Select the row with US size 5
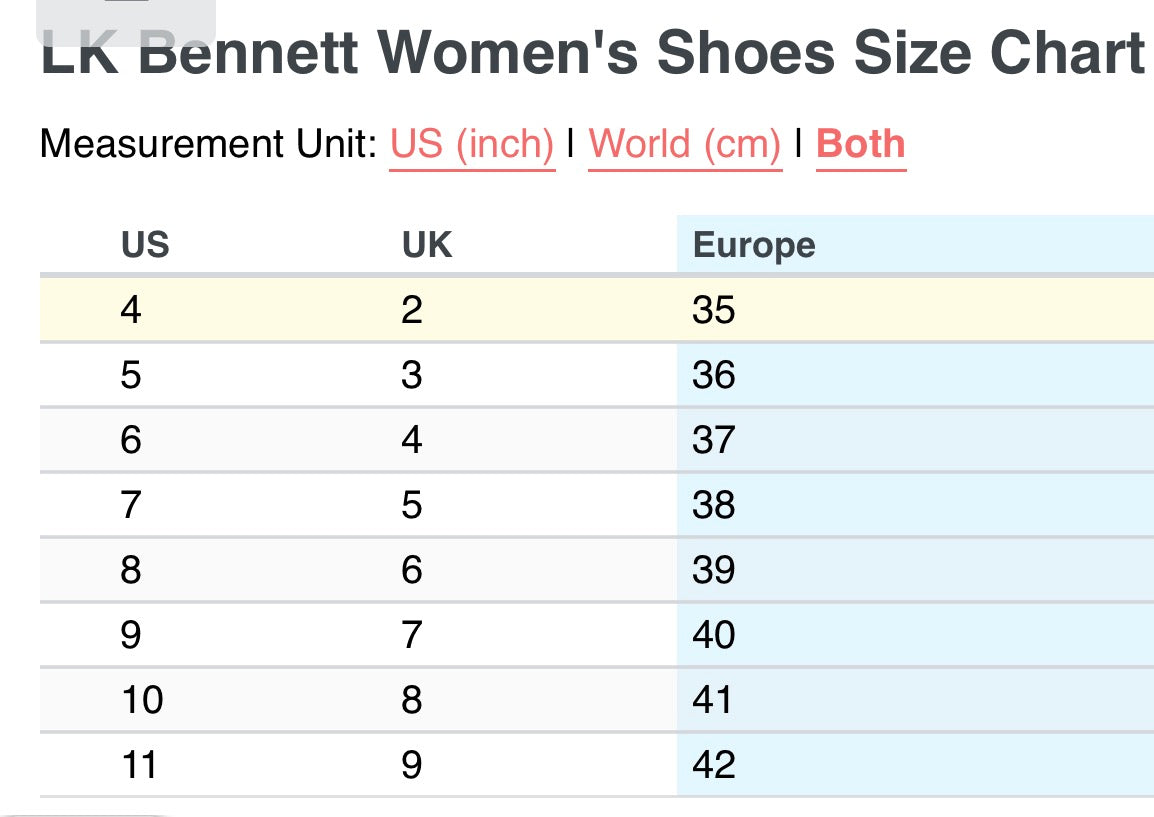 [597, 375]
